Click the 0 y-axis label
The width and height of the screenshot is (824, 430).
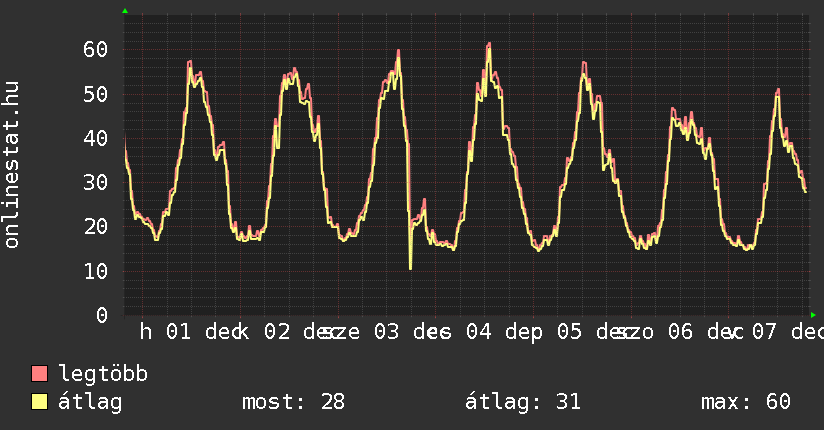[101, 315]
